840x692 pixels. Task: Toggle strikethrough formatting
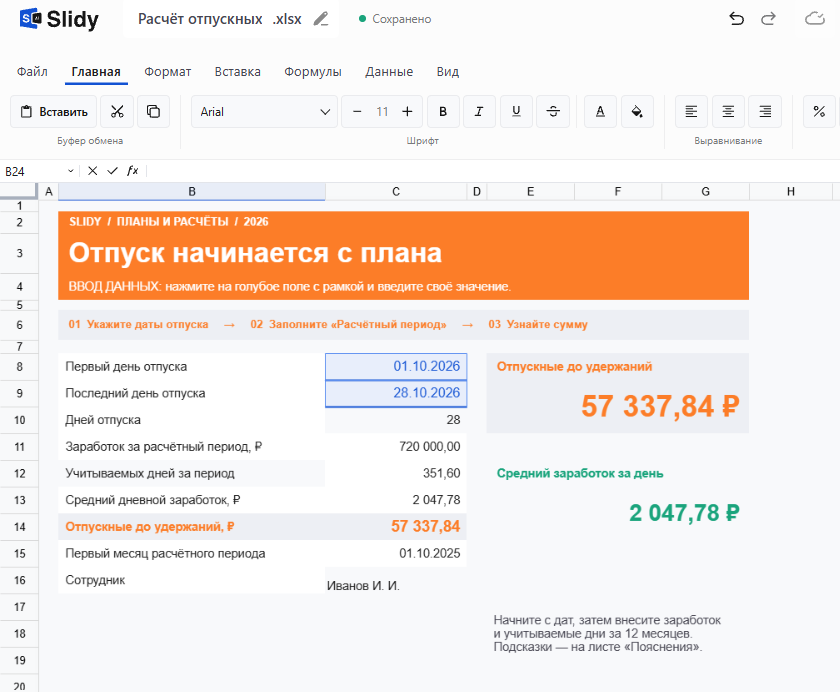[x=553, y=111]
